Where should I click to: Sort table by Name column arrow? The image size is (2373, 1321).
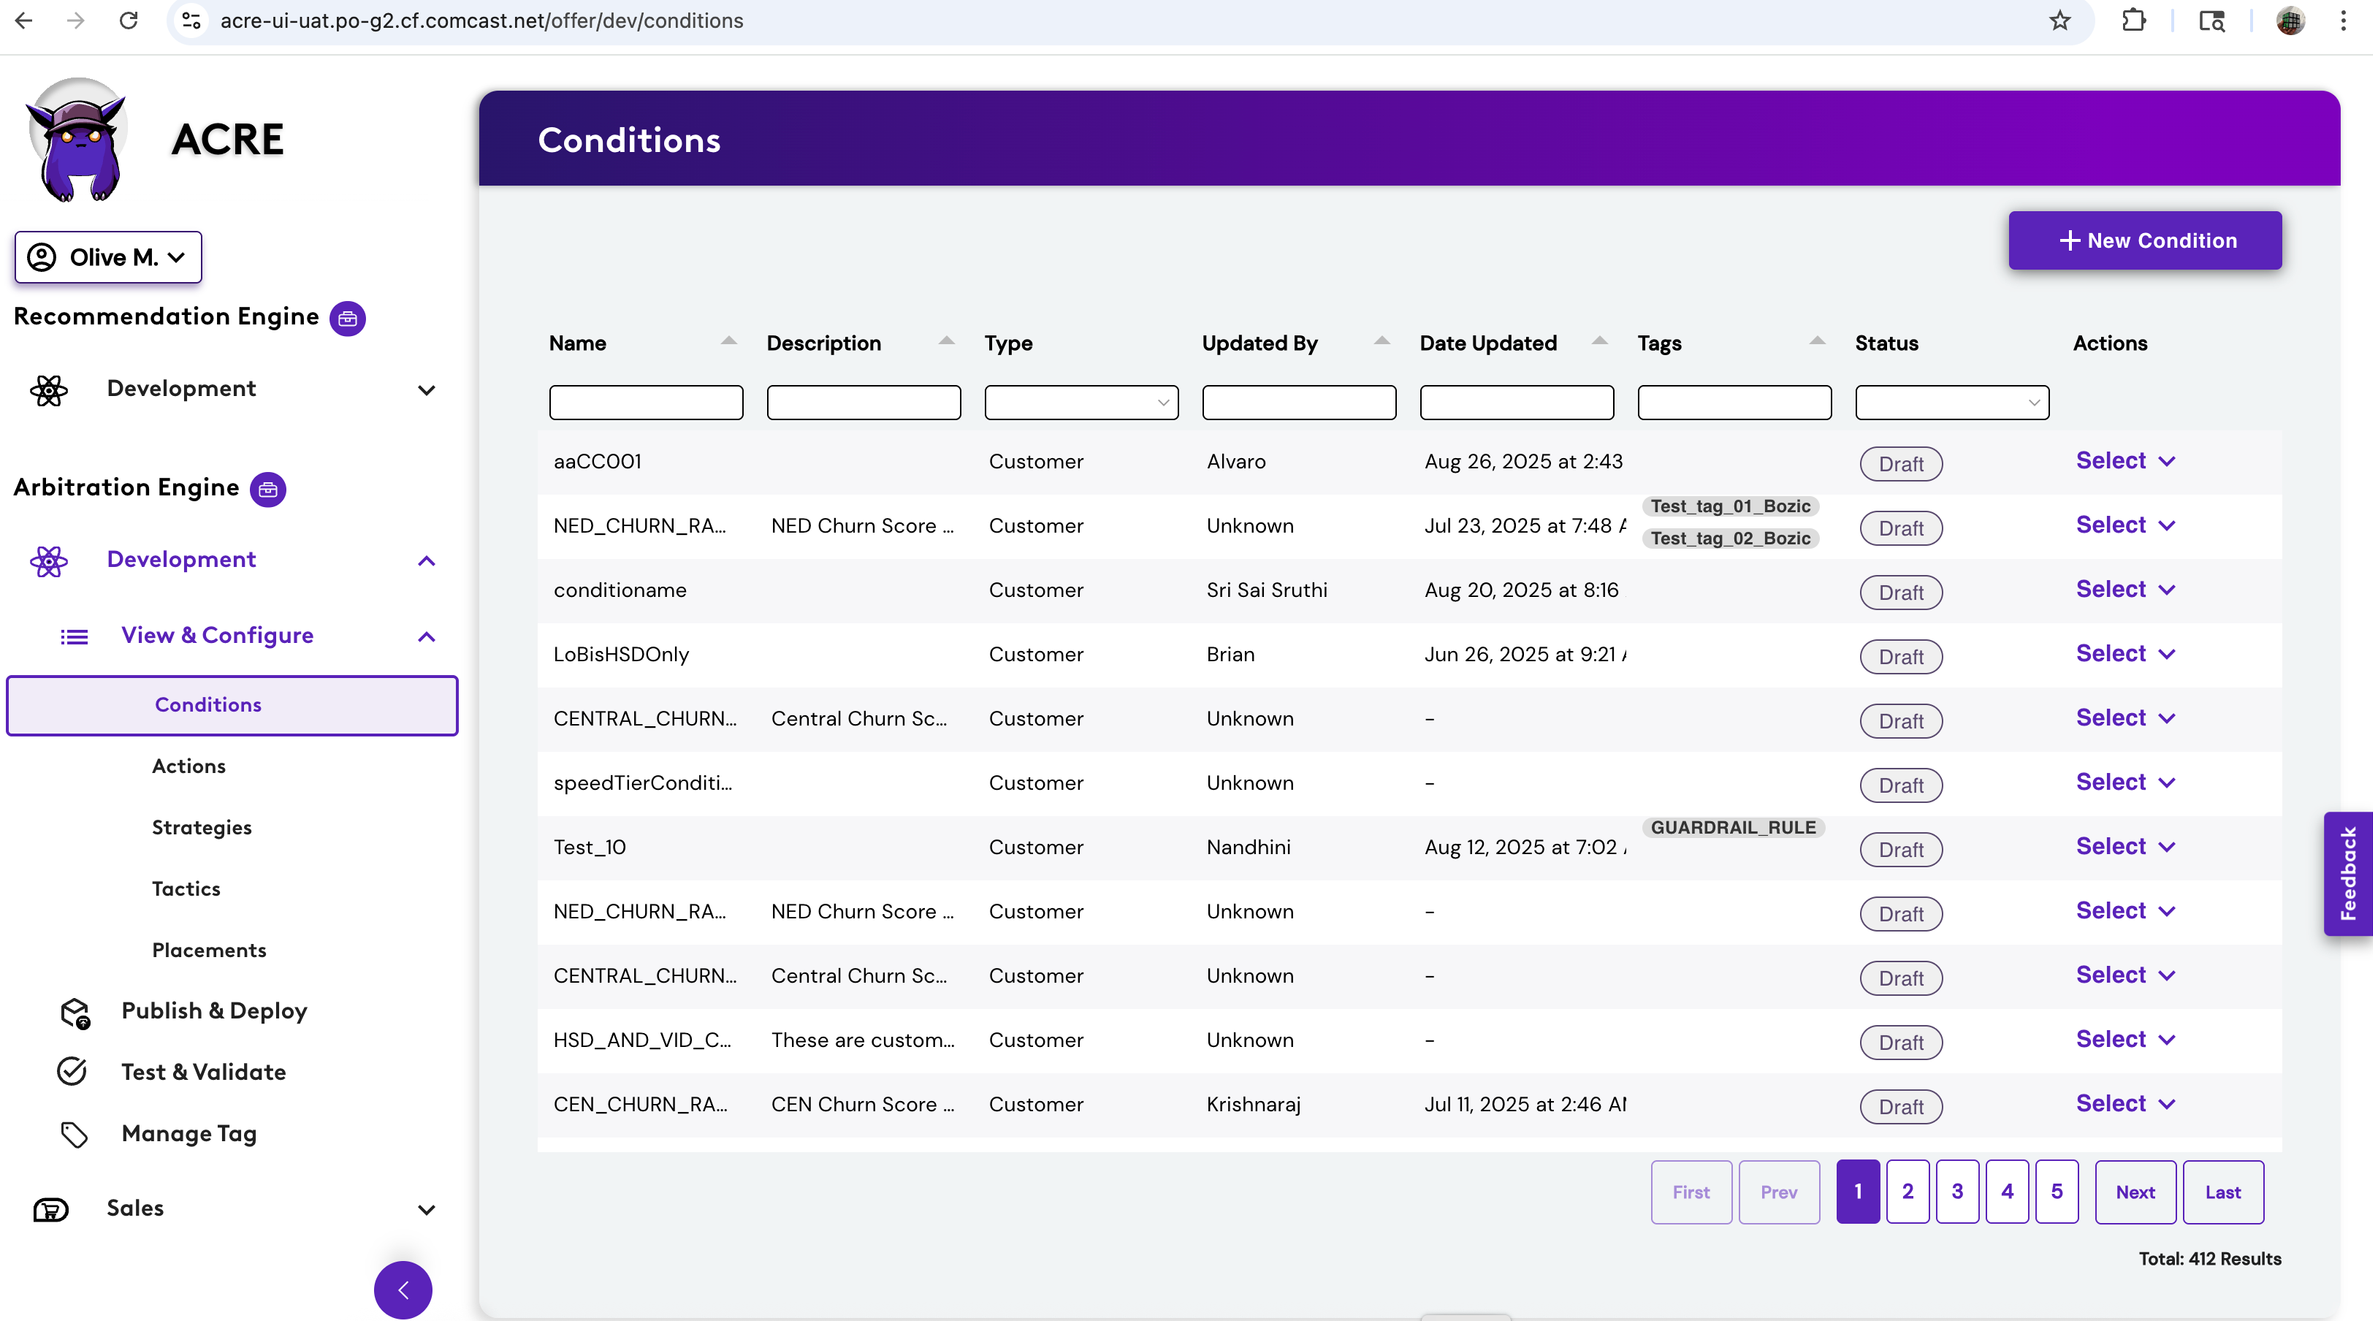728,342
